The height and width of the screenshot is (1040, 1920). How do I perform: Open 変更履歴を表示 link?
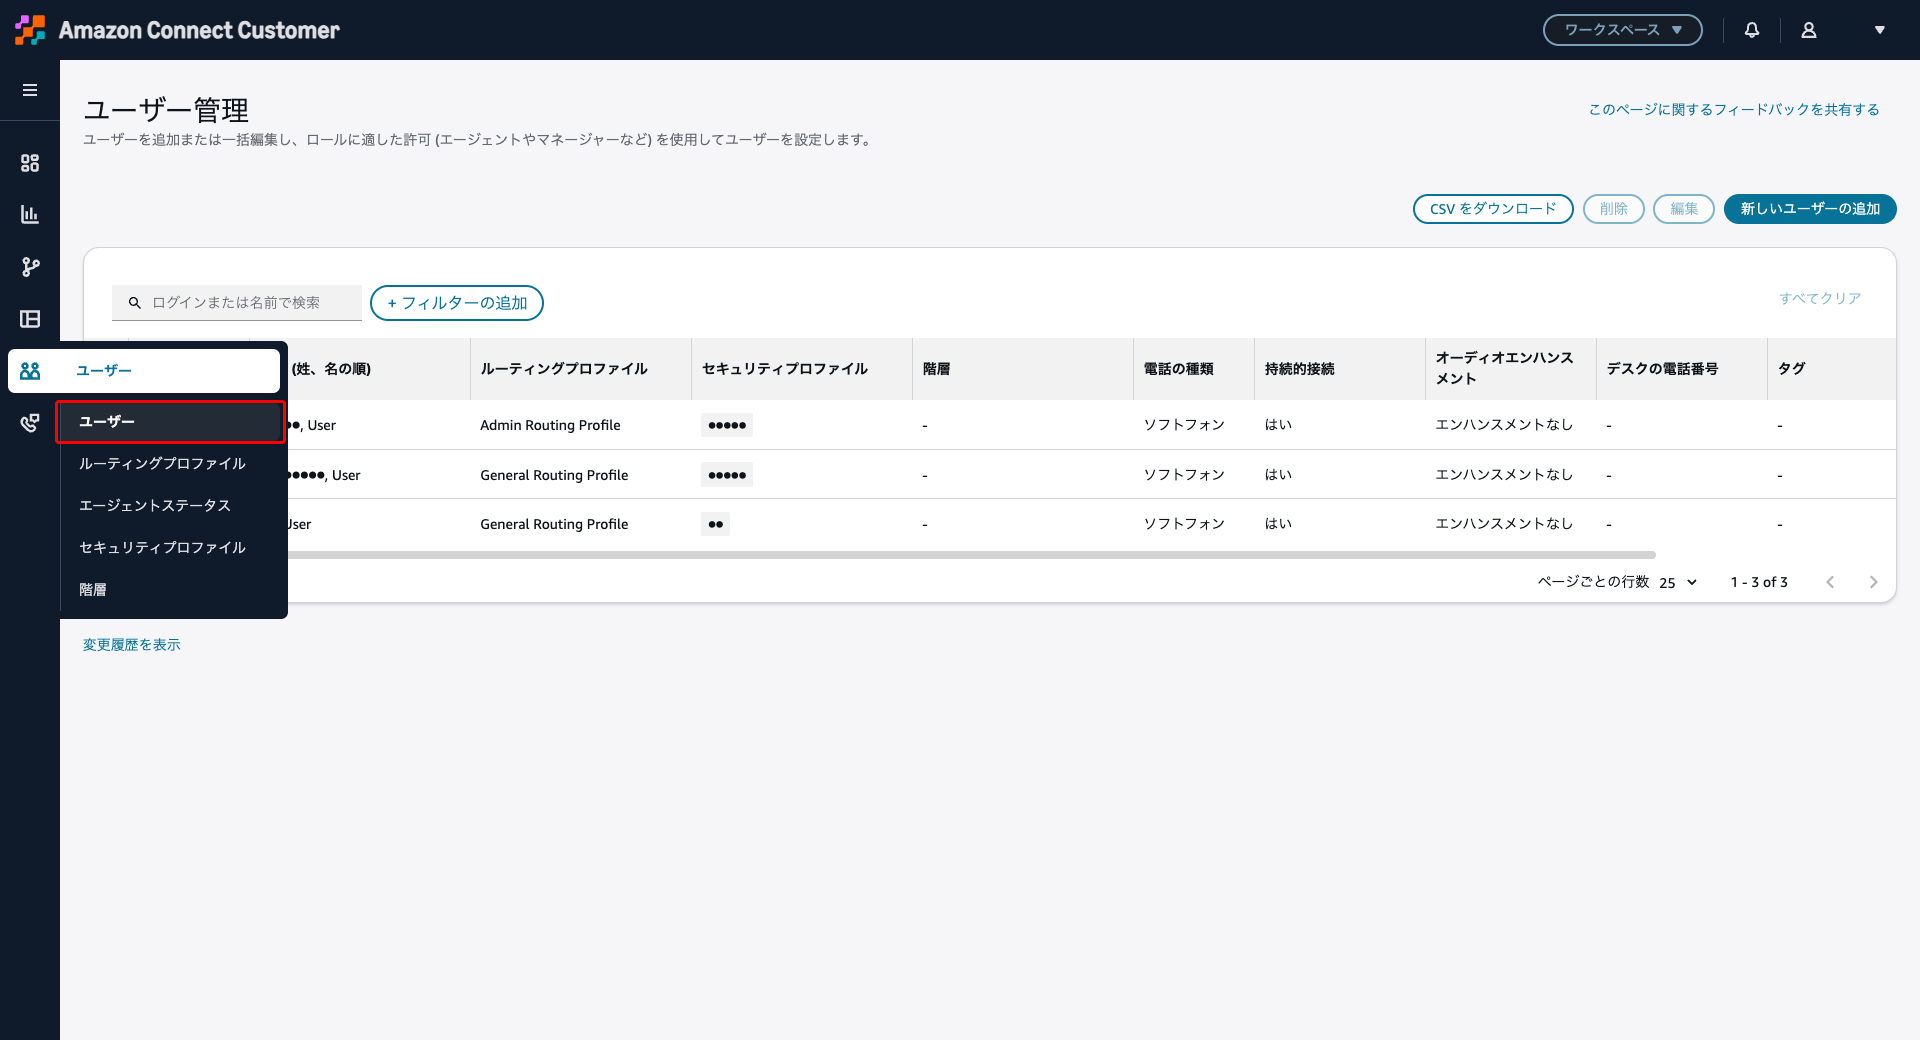coord(132,645)
